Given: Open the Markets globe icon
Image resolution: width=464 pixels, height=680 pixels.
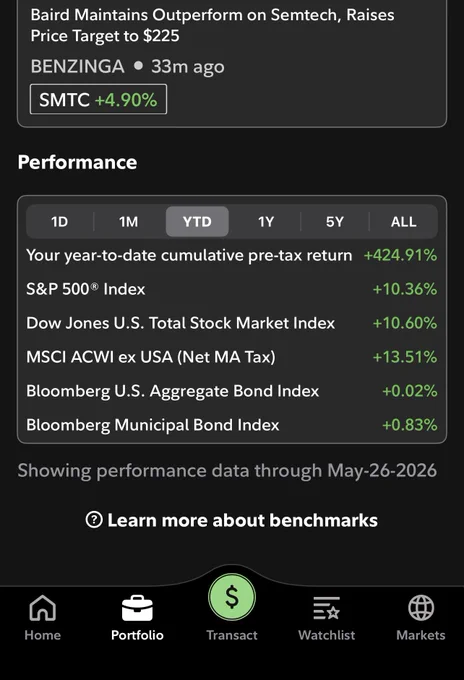Looking at the screenshot, I should (x=421, y=608).
